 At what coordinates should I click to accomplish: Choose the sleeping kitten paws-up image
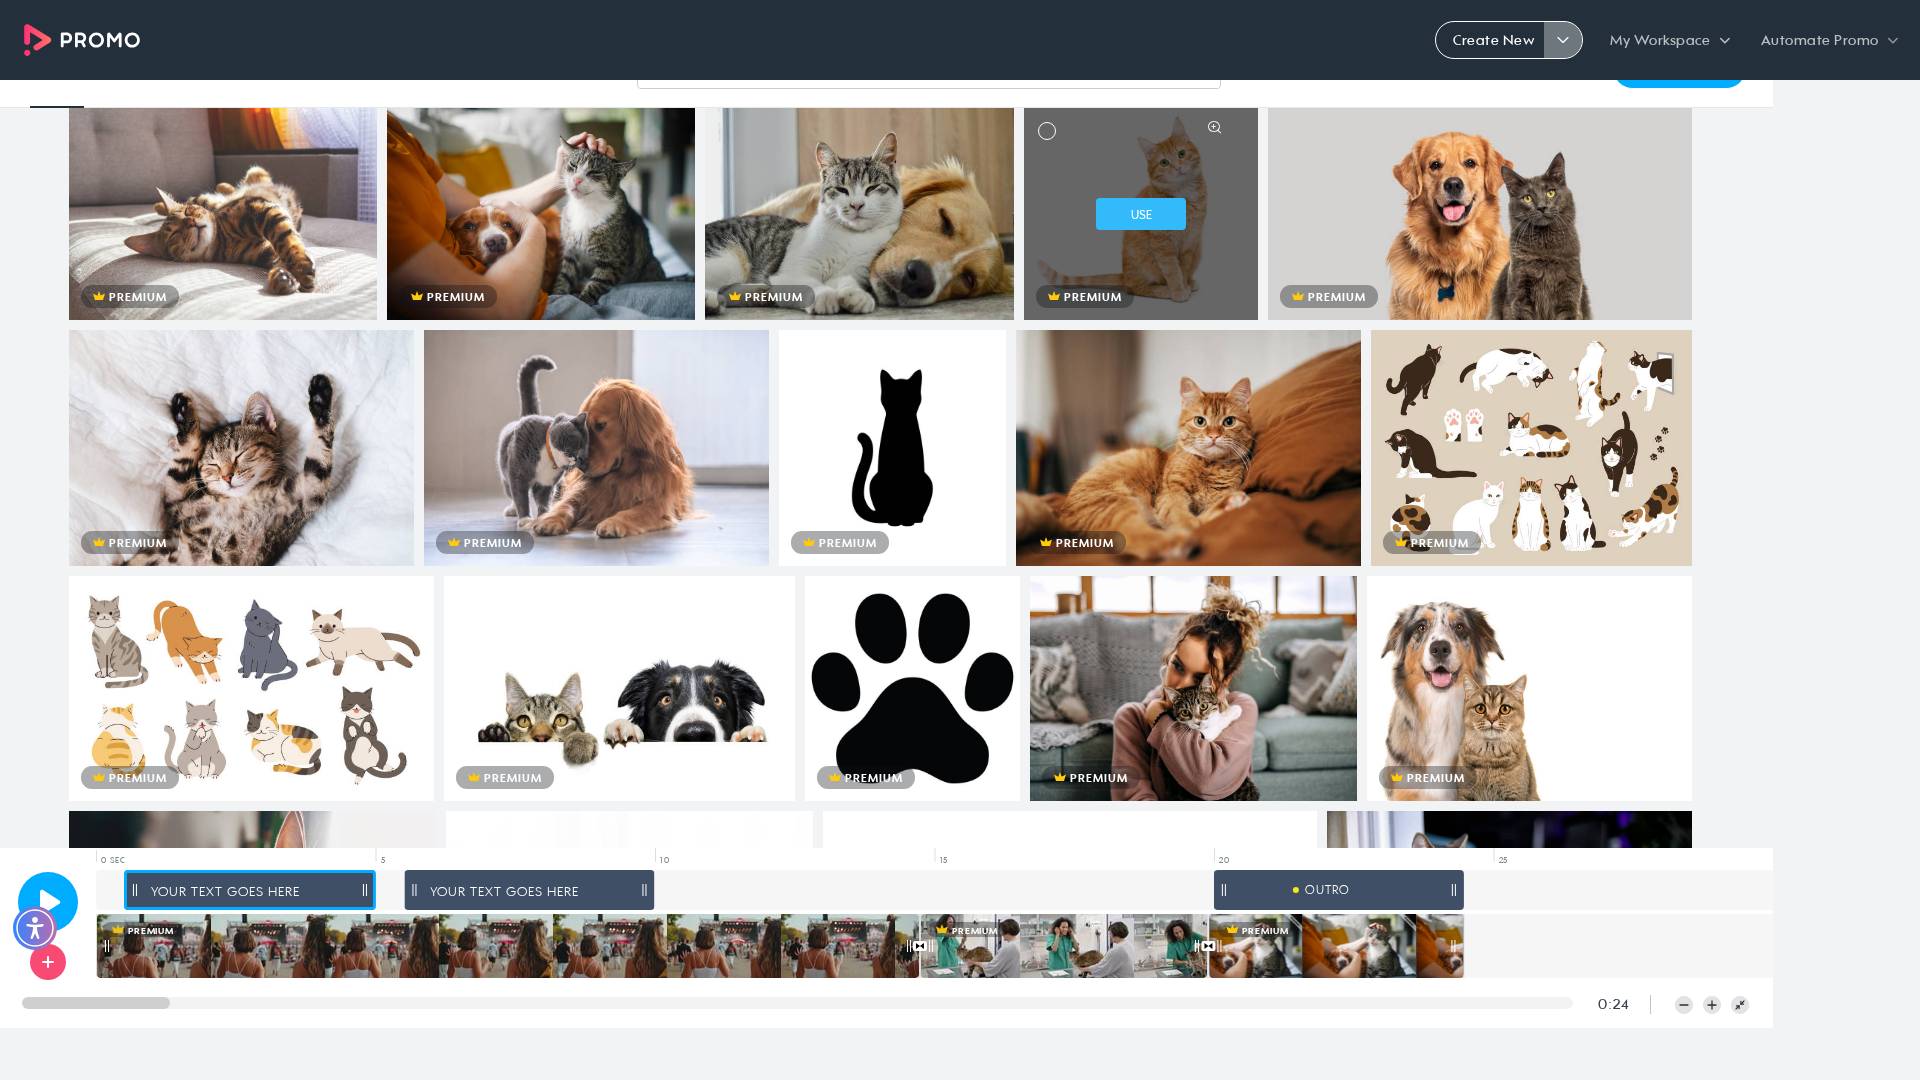click(241, 448)
